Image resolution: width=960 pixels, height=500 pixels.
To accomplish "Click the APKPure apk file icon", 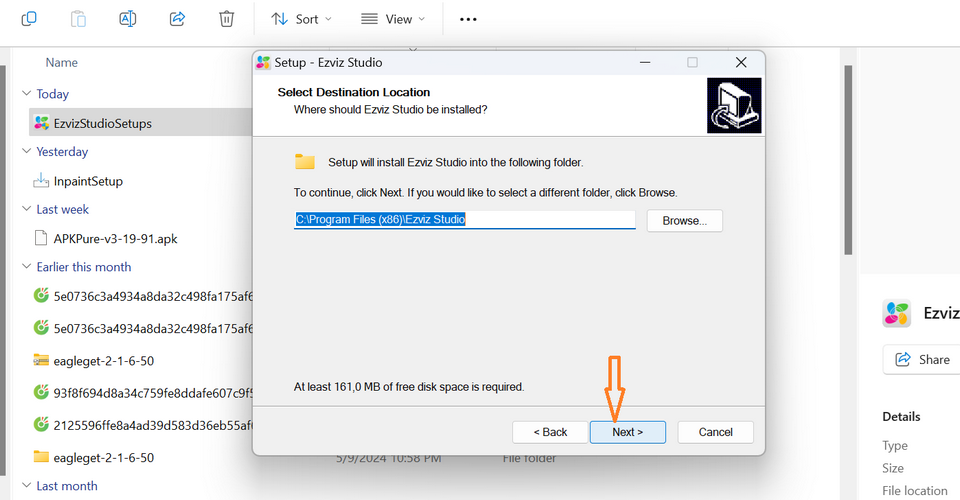I will 41,238.
